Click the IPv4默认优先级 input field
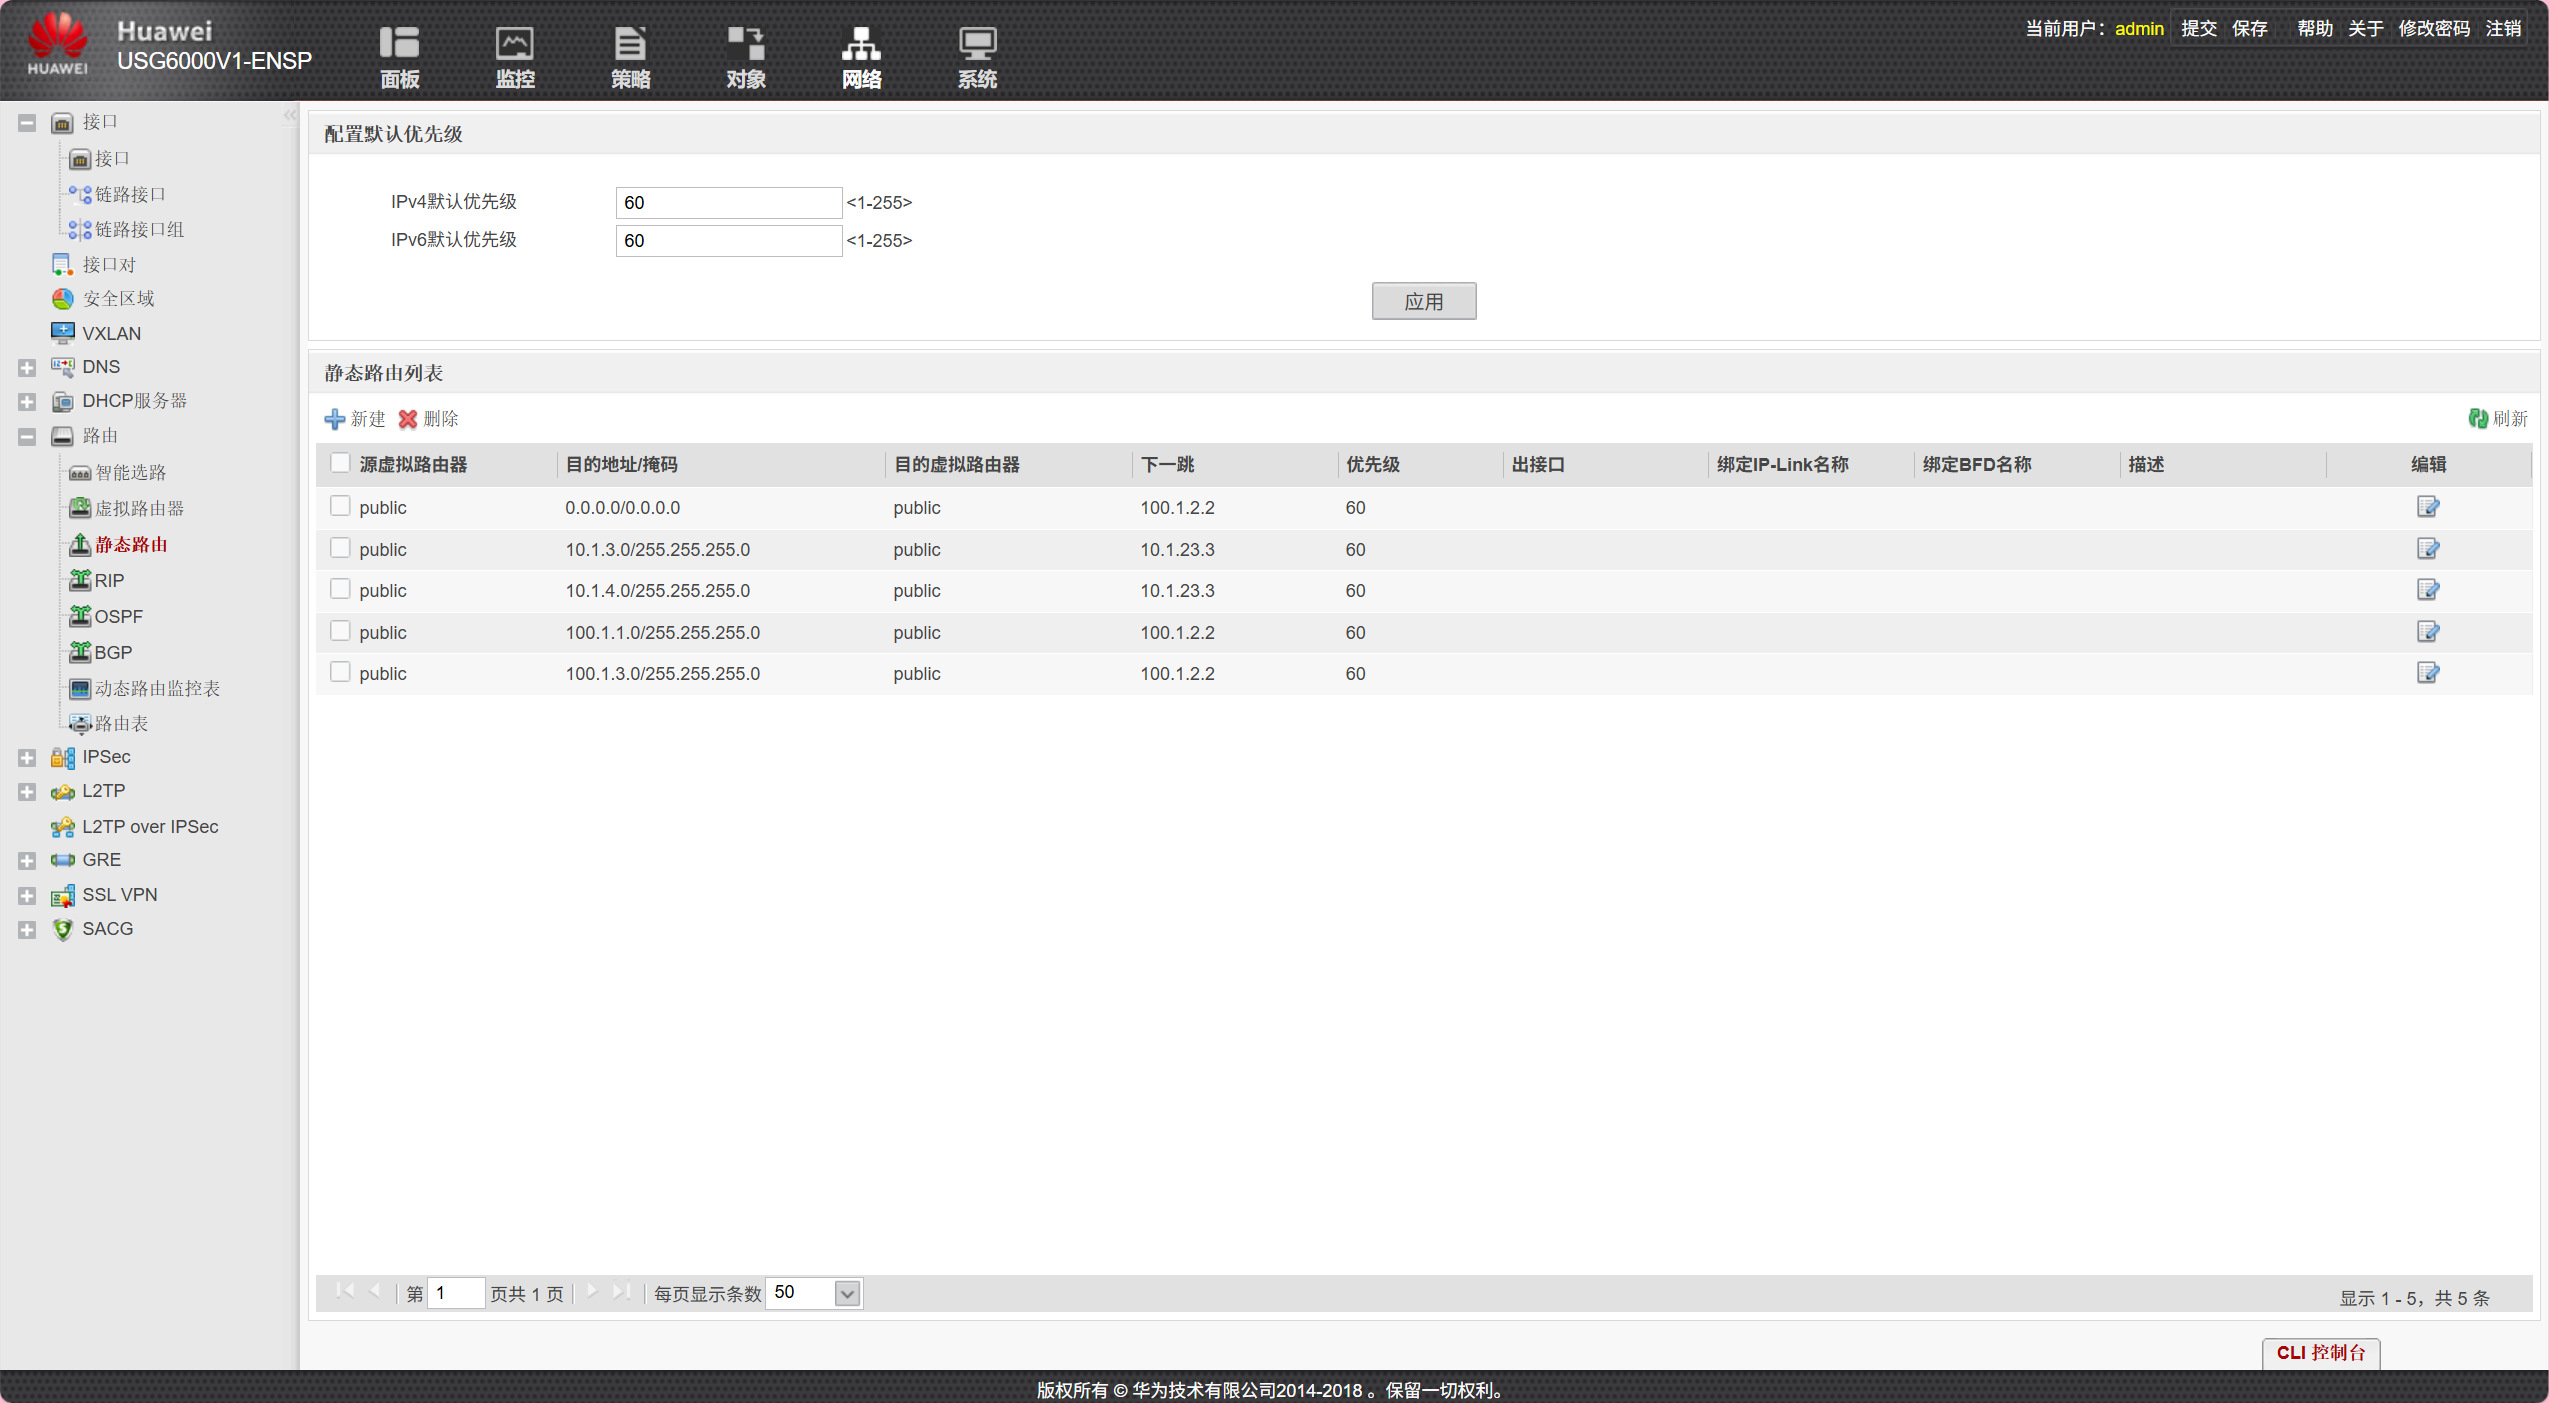This screenshot has height=1403, width=2549. coord(728,202)
